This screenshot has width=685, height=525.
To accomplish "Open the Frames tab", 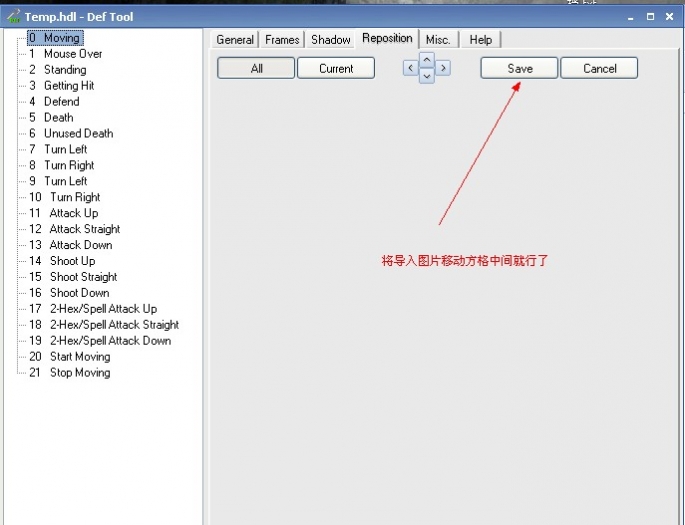I will coord(282,40).
